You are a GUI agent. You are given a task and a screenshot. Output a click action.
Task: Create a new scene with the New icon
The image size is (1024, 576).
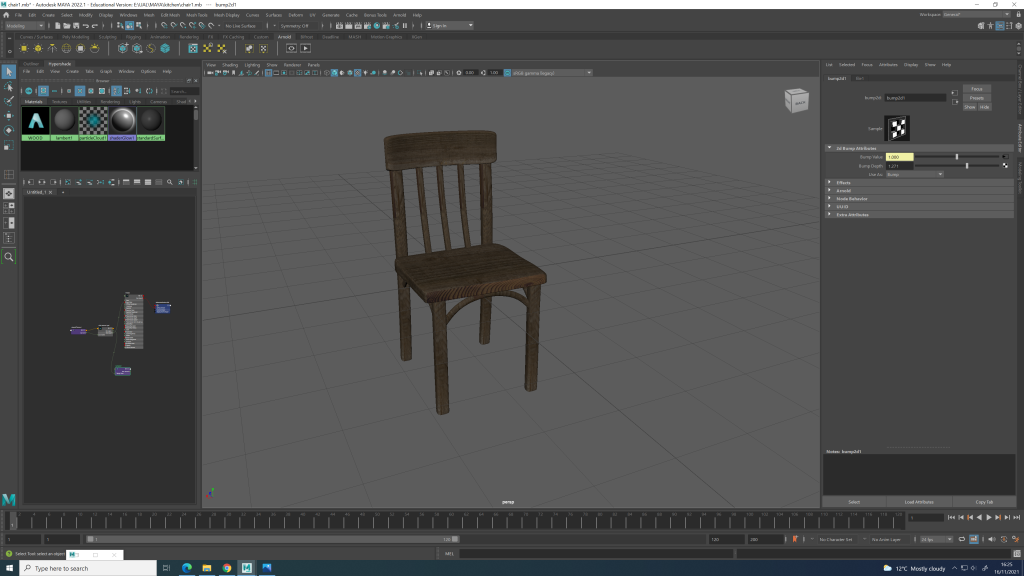57,25
